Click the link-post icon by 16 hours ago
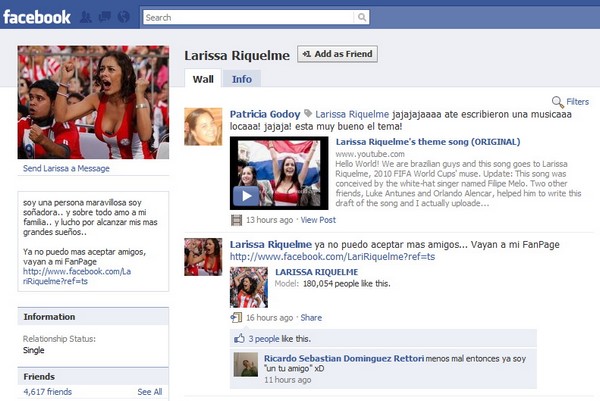The height and width of the screenshot is (401, 600). coord(236,318)
